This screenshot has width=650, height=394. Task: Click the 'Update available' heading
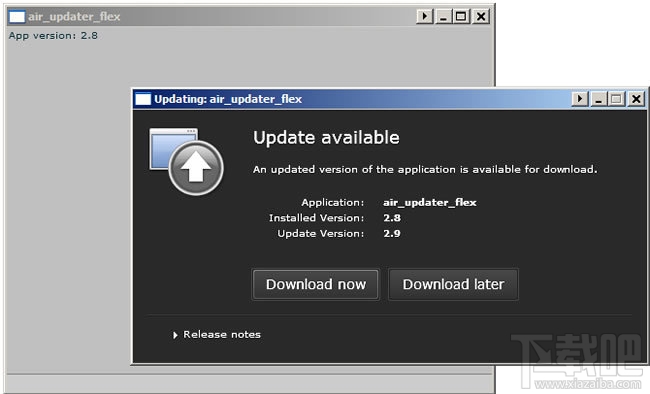point(326,138)
